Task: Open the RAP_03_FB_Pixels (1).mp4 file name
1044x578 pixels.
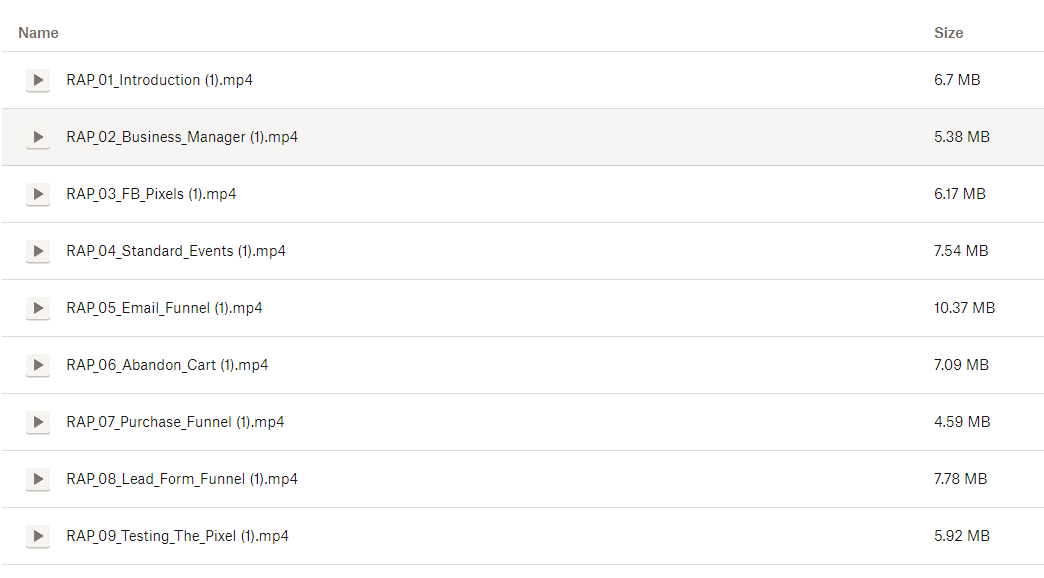Action: pyautogui.click(x=151, y=194)
